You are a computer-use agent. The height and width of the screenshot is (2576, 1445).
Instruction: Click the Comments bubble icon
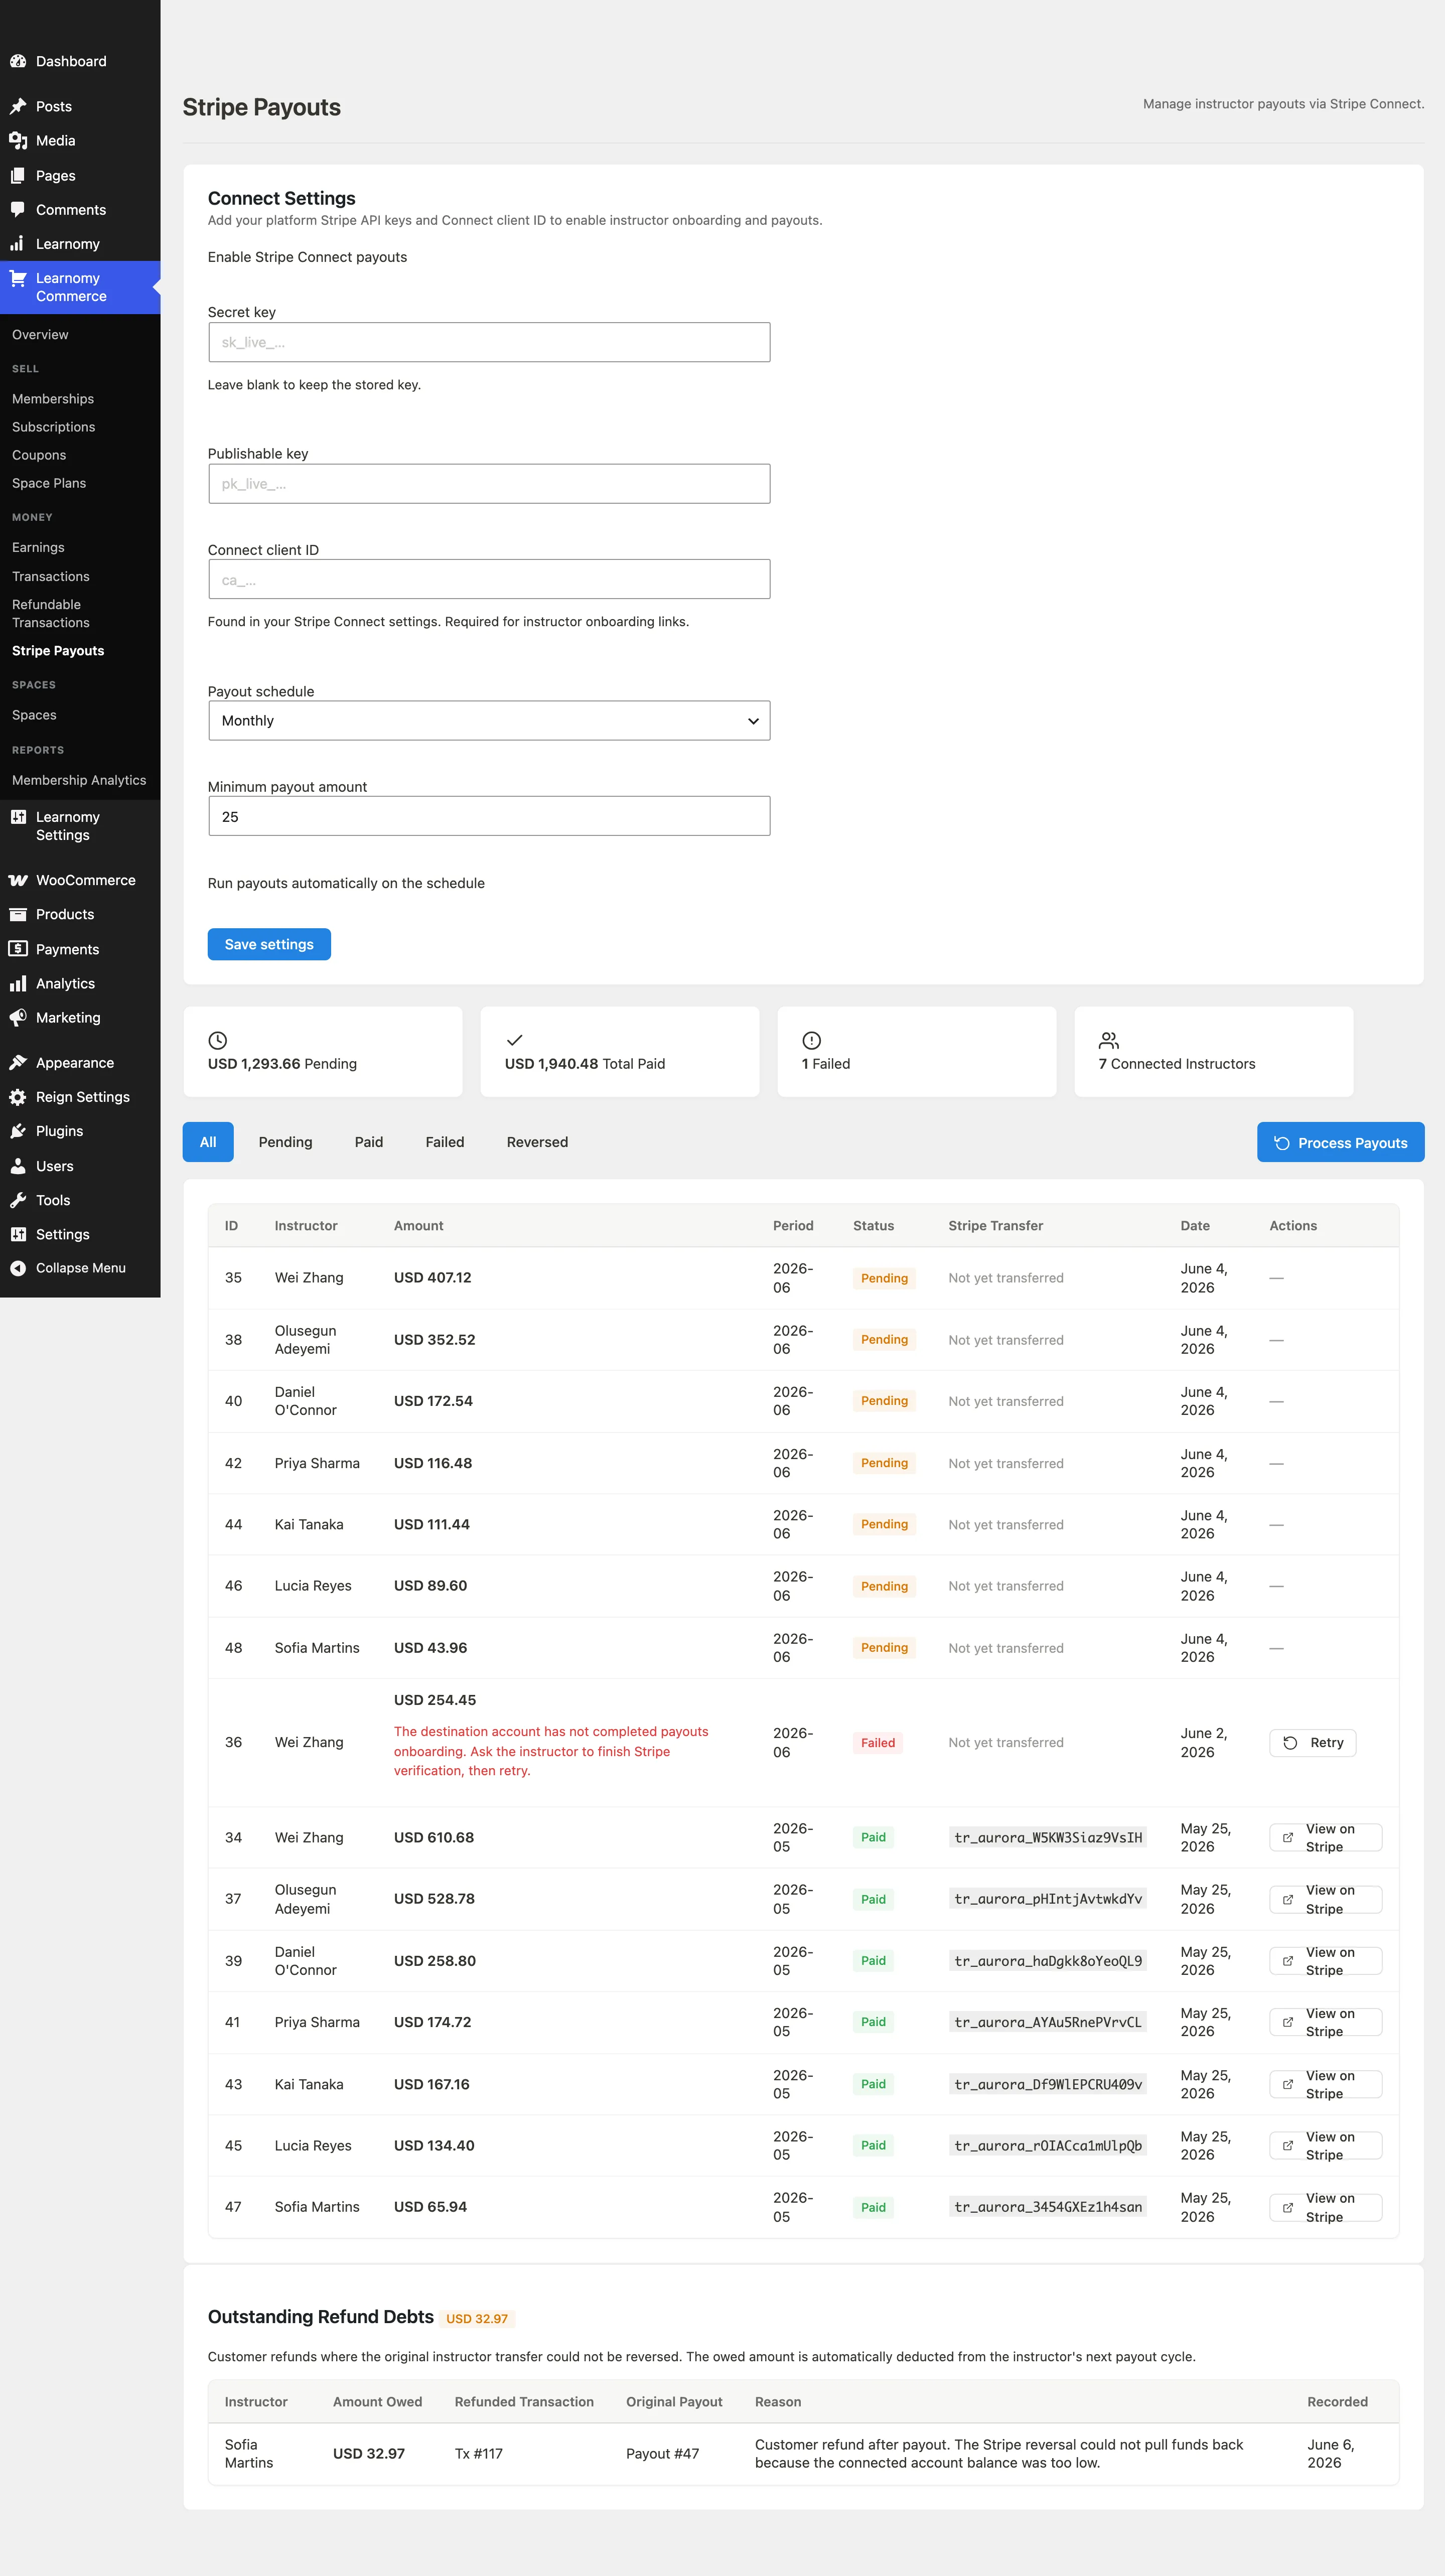pyautogui.click(x=18, y=210)
